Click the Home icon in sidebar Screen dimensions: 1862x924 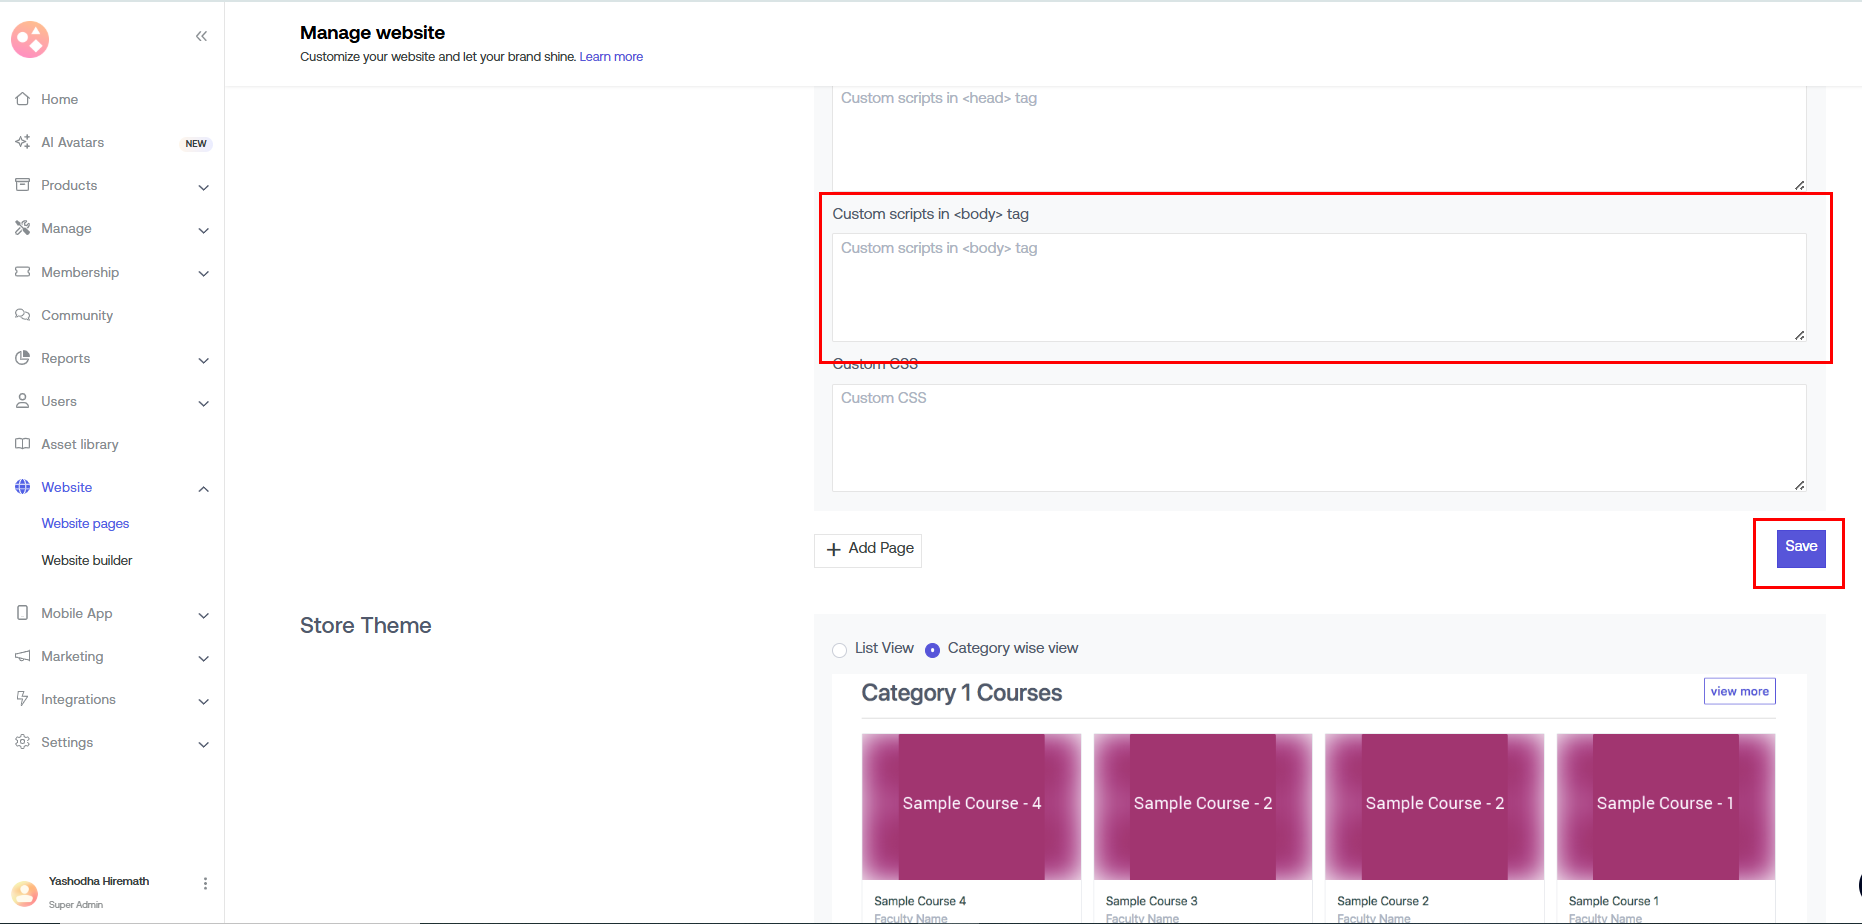pos(22,99)
